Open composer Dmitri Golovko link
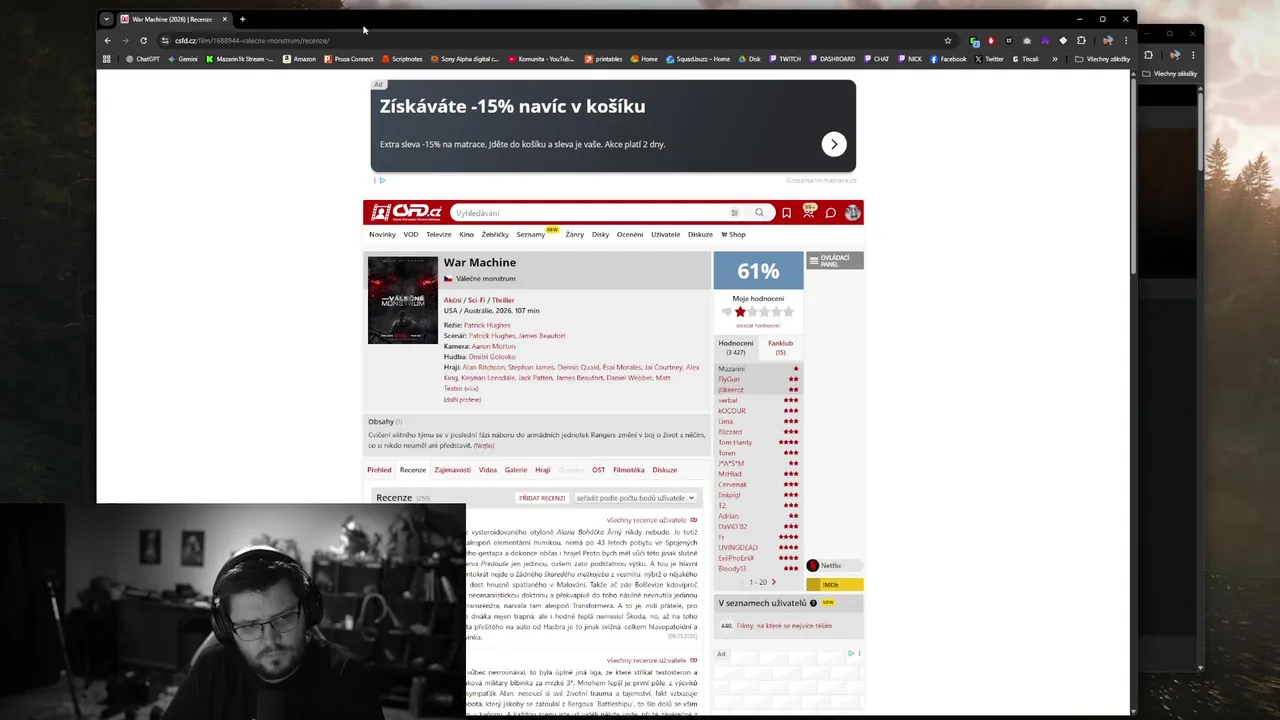Viewport: 1280px width, 720px height. click(492, 356)
